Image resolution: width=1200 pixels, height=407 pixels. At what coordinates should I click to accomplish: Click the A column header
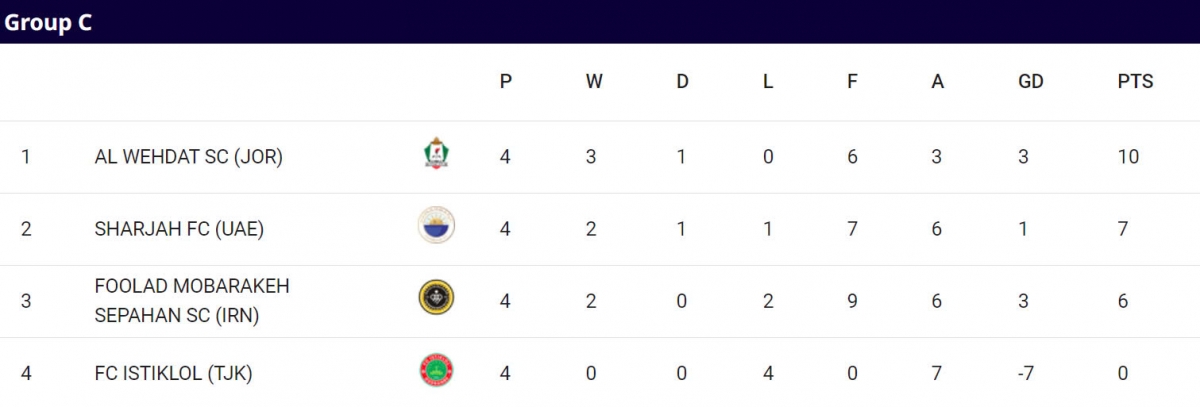click(x=937, y=82)
